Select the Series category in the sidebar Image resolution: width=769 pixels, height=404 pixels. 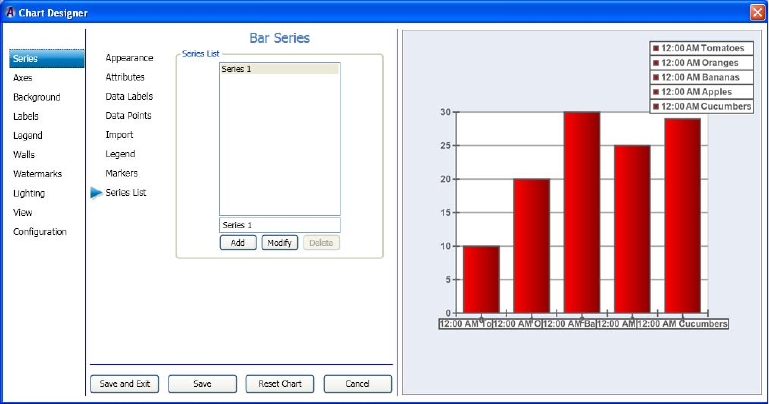click(47, 59)
